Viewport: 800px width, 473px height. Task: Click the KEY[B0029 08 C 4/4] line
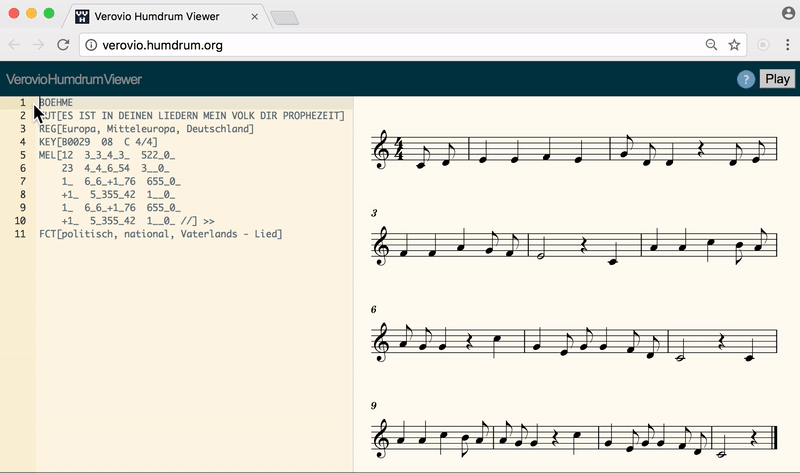coord(98,142)
